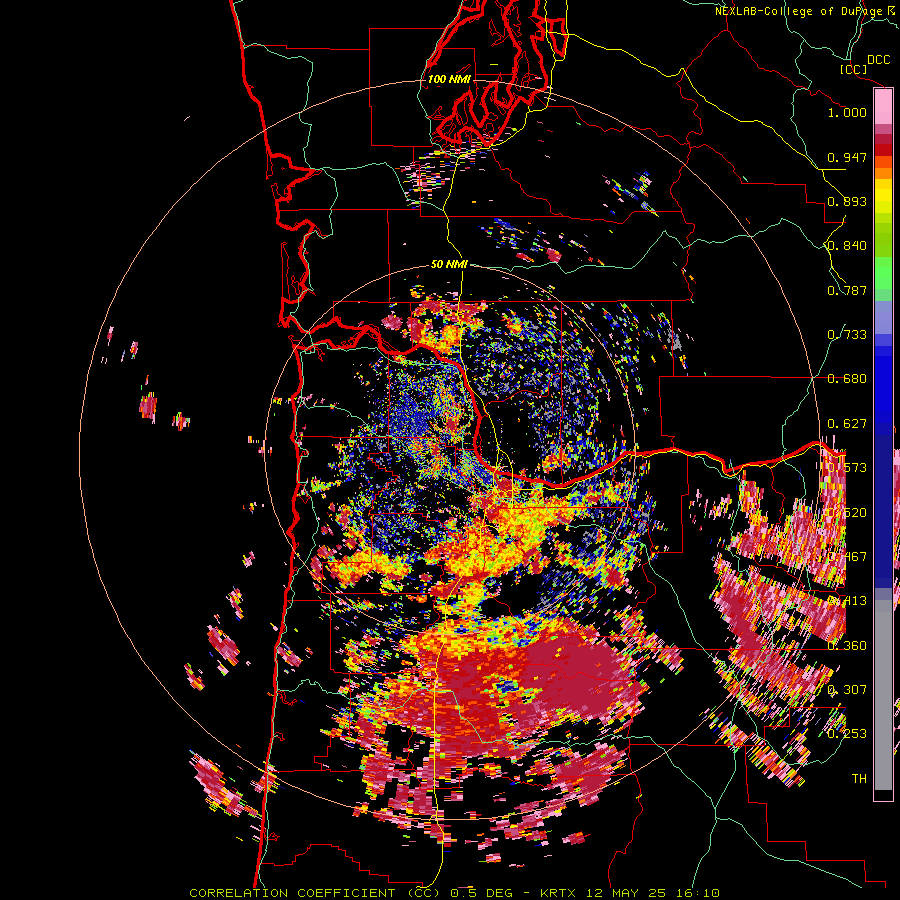Click the 0.520 scale value
The width and height of the screenshot is (900, 900).
tap(847, 513)
